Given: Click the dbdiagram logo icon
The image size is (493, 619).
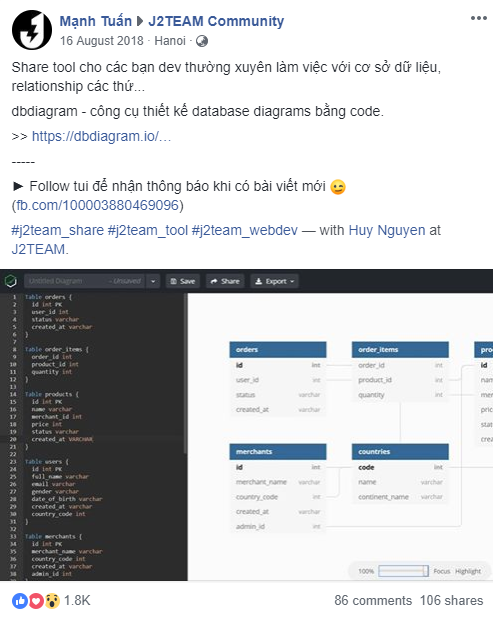Looking at the screenshot, I should pos(11,281).
